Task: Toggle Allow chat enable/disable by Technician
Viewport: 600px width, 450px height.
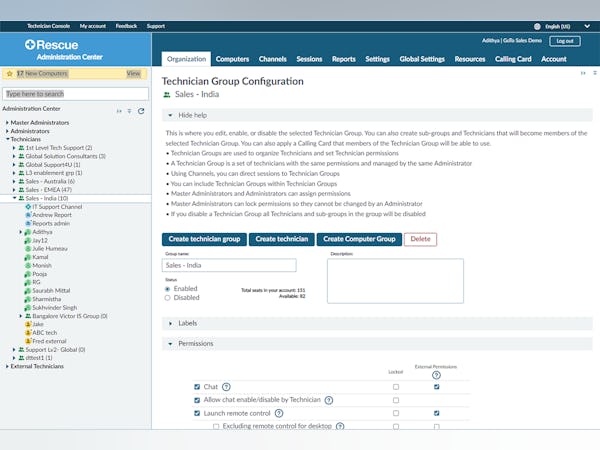Action: click(x=197, y=400)
